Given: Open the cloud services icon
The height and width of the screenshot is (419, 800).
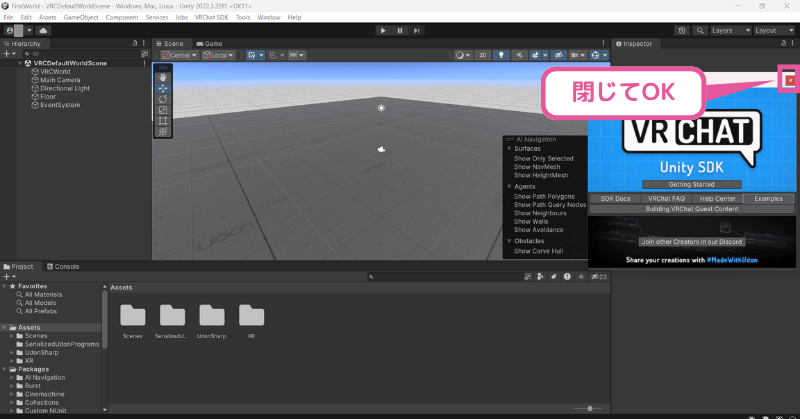Looking at the screenshot, I should tap(43, 31).
